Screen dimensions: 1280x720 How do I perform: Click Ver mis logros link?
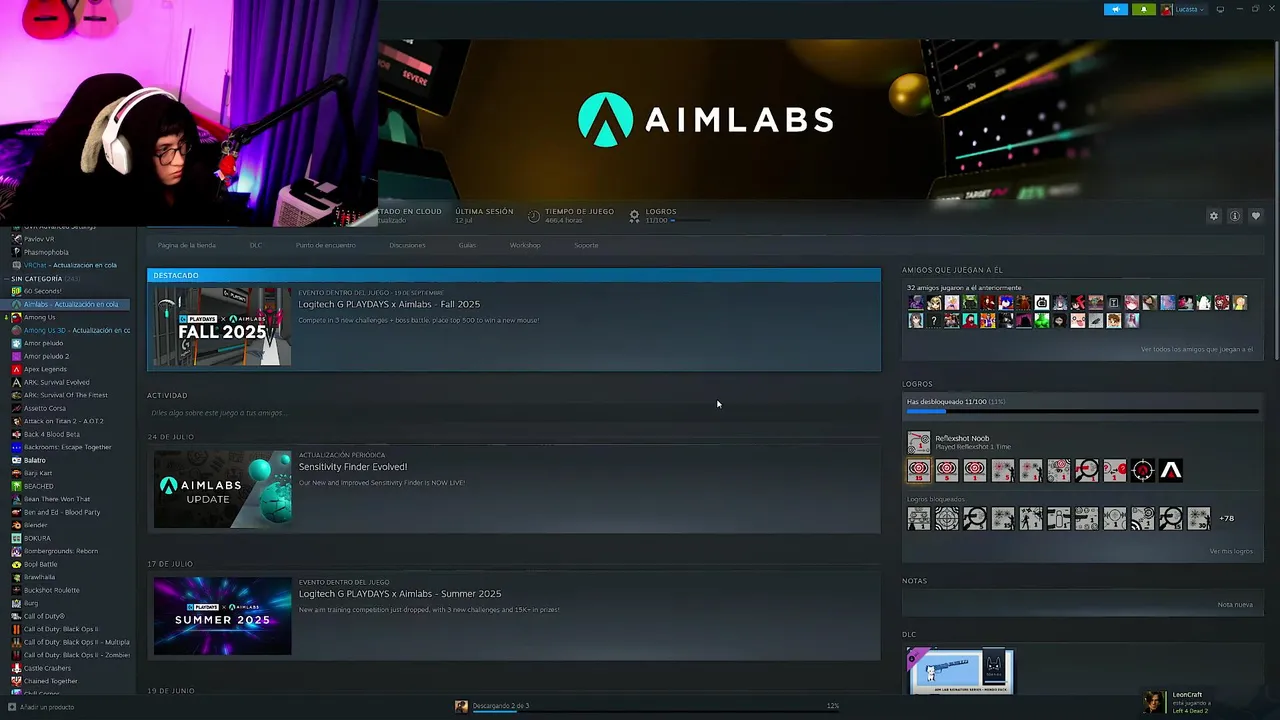[x=1231, y=551]
